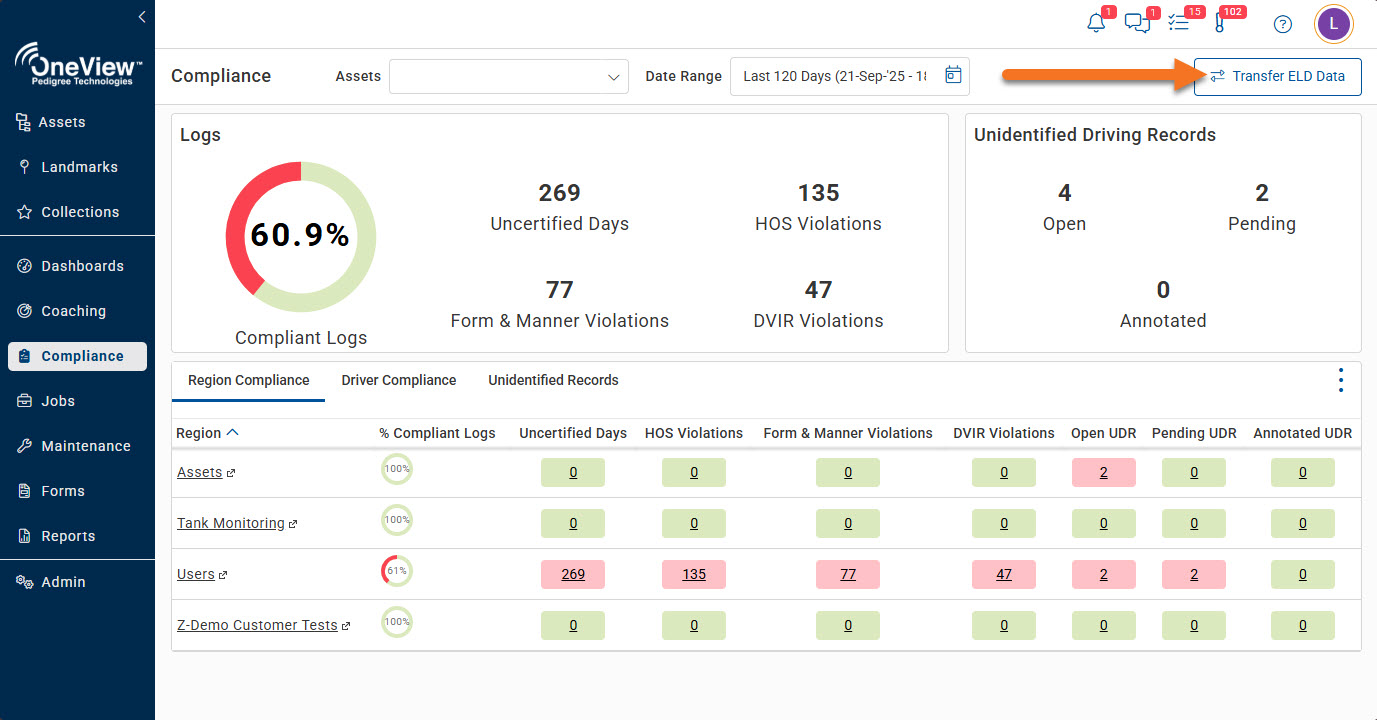1377x720 pixels.
Task: Switch to the Driver Compliance tab
Action: 398,380
